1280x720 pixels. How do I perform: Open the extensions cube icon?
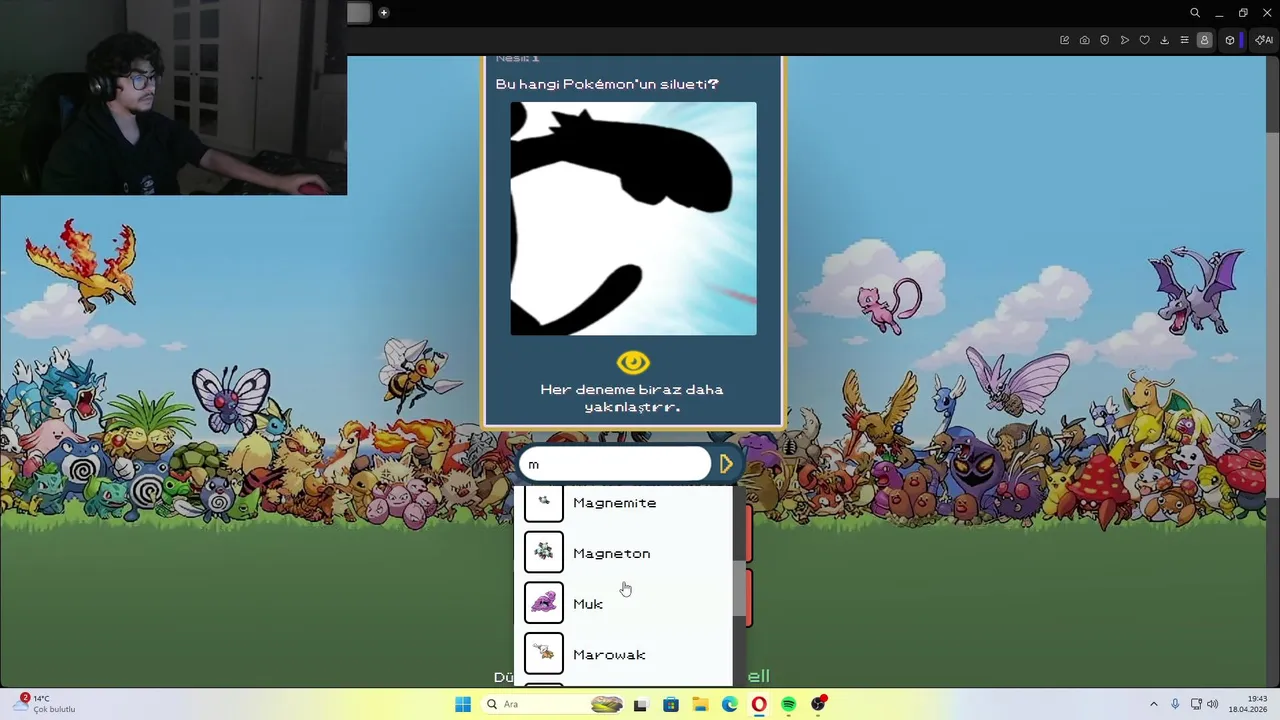pyautogui.click(x=1230, y=40)
